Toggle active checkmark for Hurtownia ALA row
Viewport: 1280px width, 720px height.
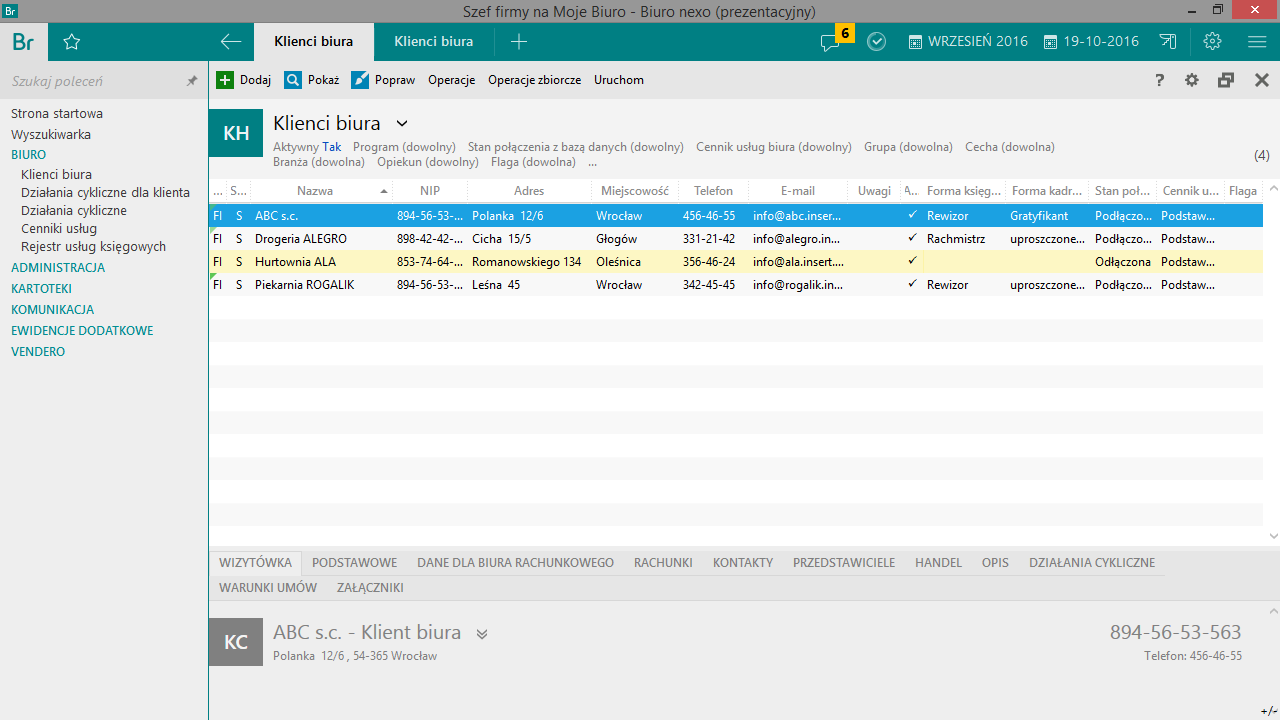click(912, 261)
